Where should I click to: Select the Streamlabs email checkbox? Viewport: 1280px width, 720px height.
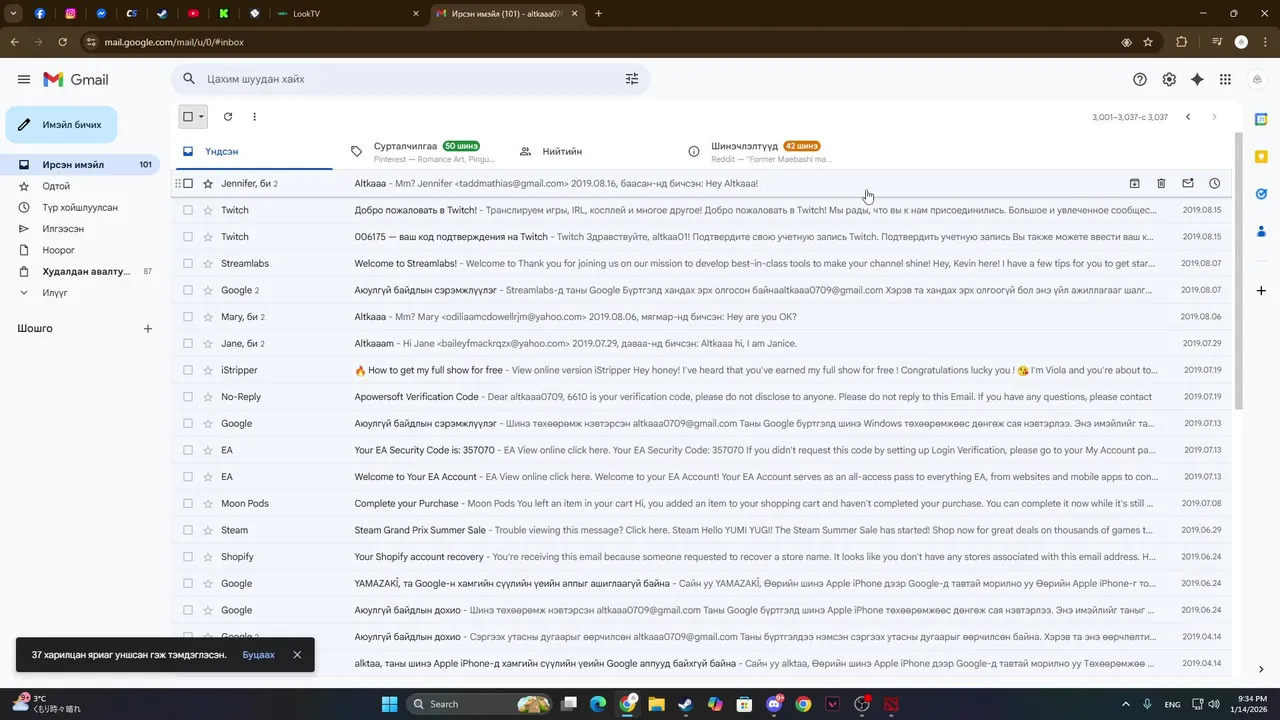(x=188, y=264)
